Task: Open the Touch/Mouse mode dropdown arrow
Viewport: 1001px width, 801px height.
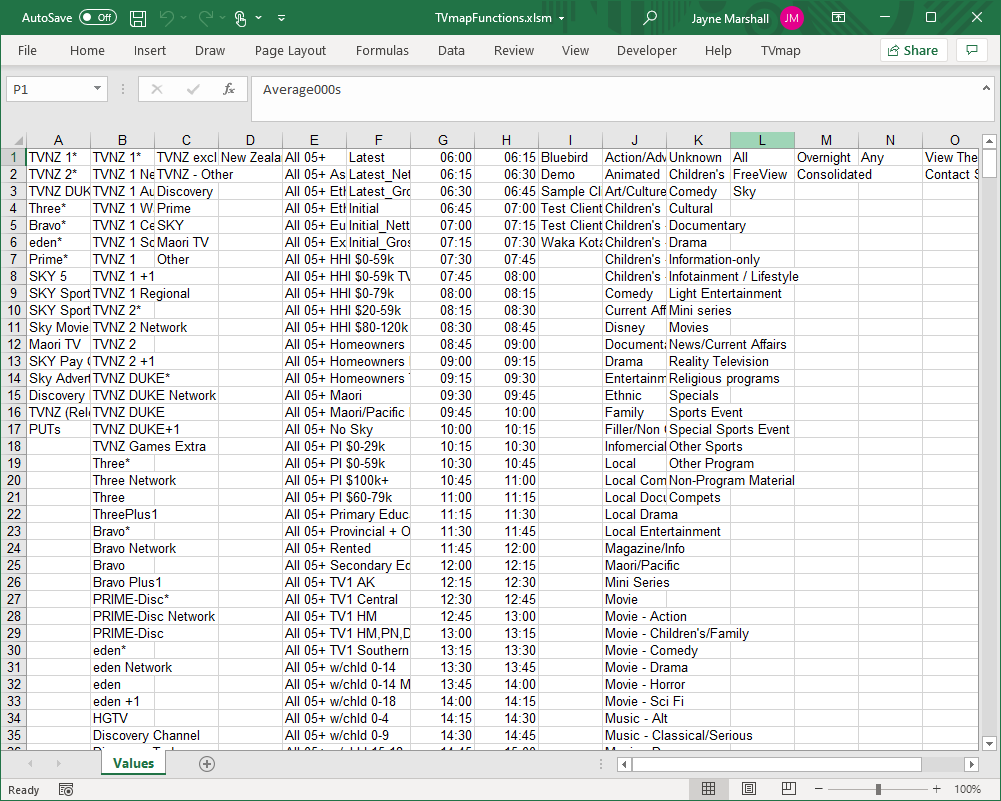Action: click(259, 18)
